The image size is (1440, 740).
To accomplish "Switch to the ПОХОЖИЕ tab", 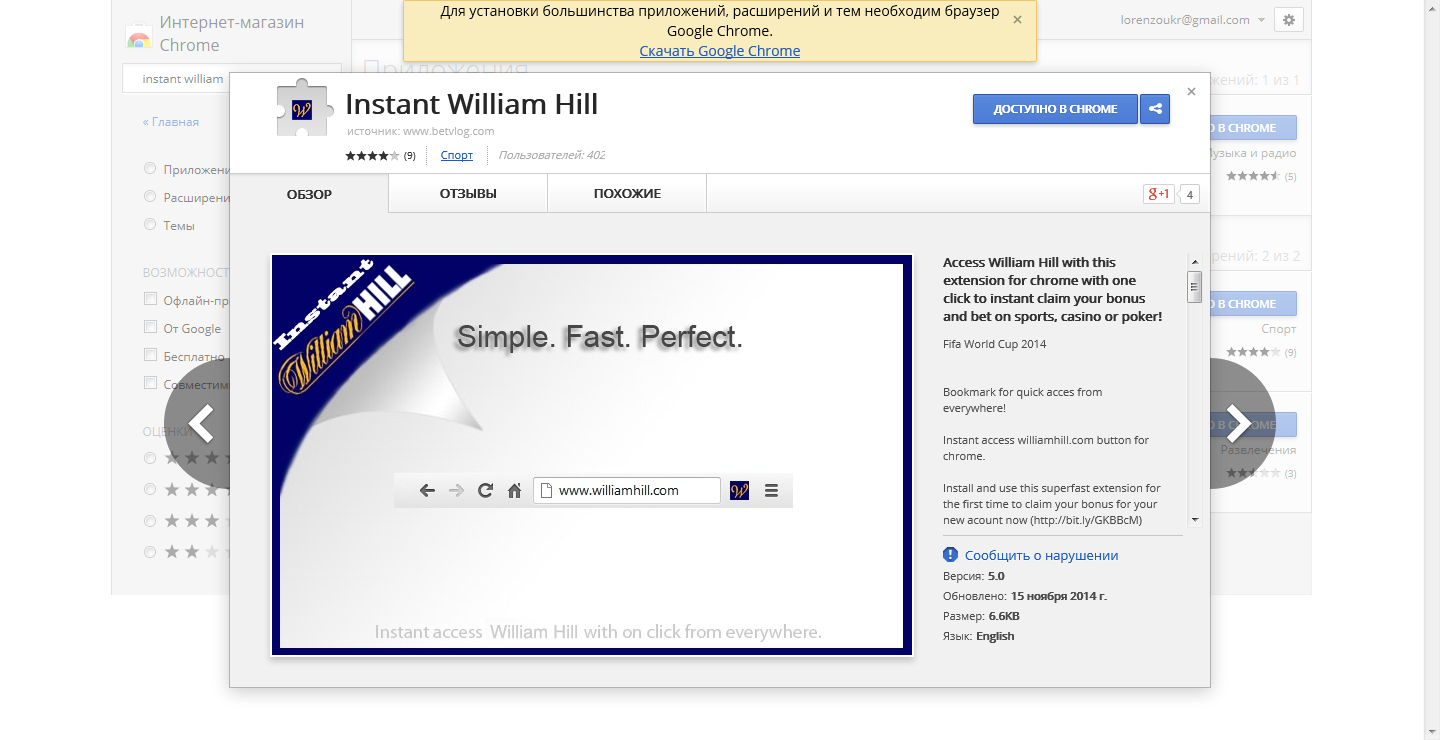I will [x=627, y=193].
